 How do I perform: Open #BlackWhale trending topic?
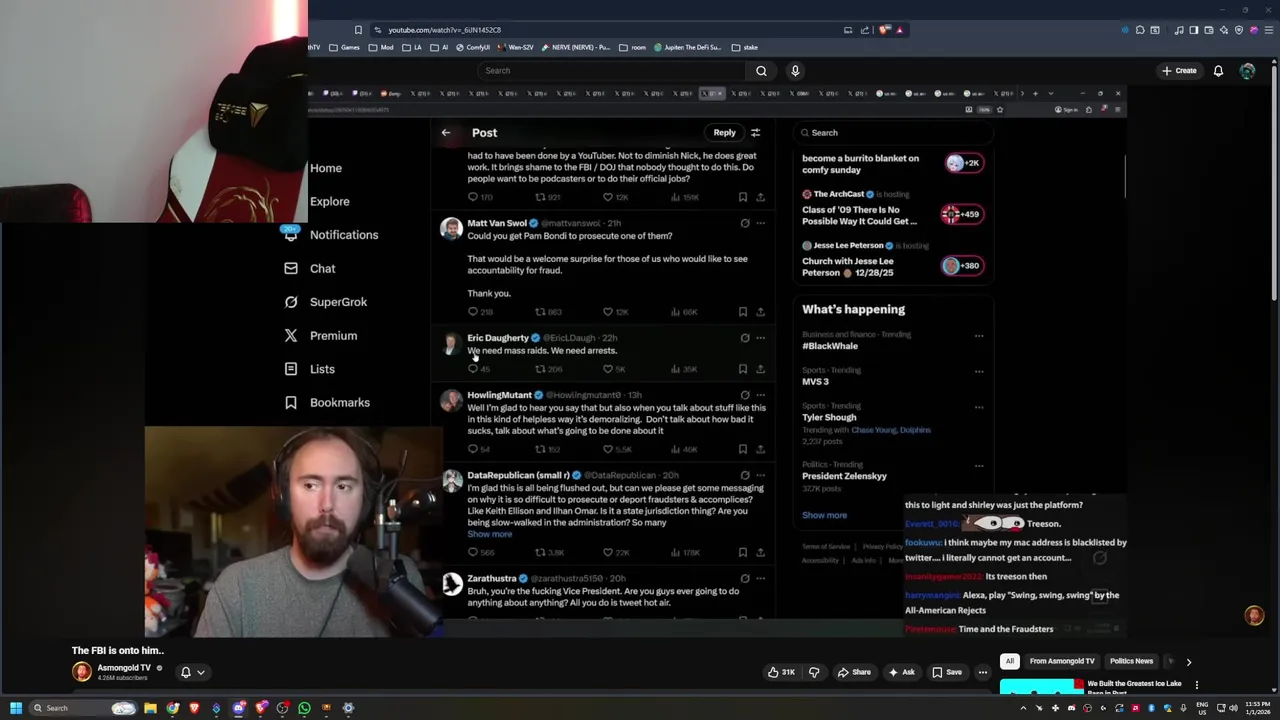[830, 346]
